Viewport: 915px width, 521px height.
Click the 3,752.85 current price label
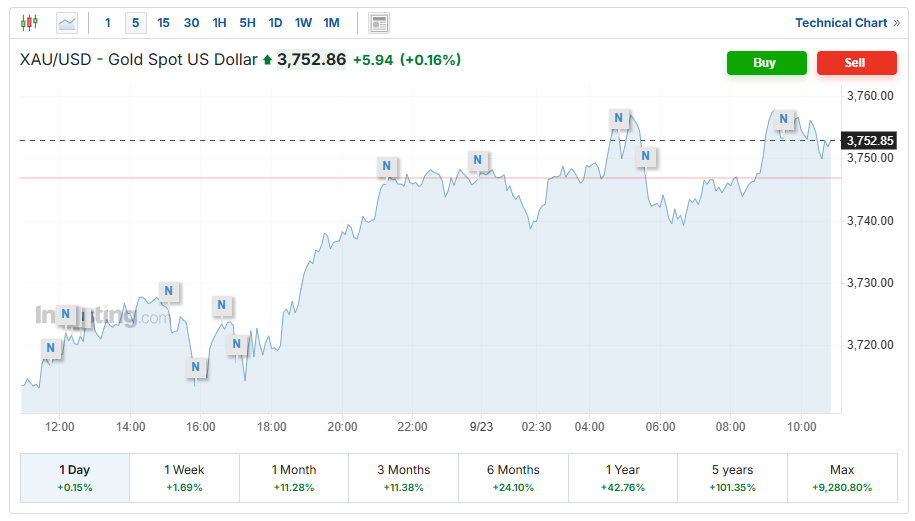(869, 140)
